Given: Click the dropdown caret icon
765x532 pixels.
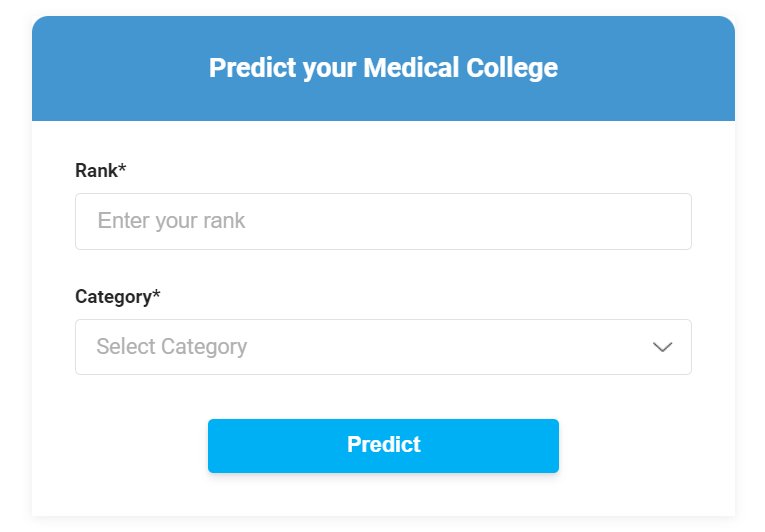Looking at the screenshot, I should click(x=662, y=347).
